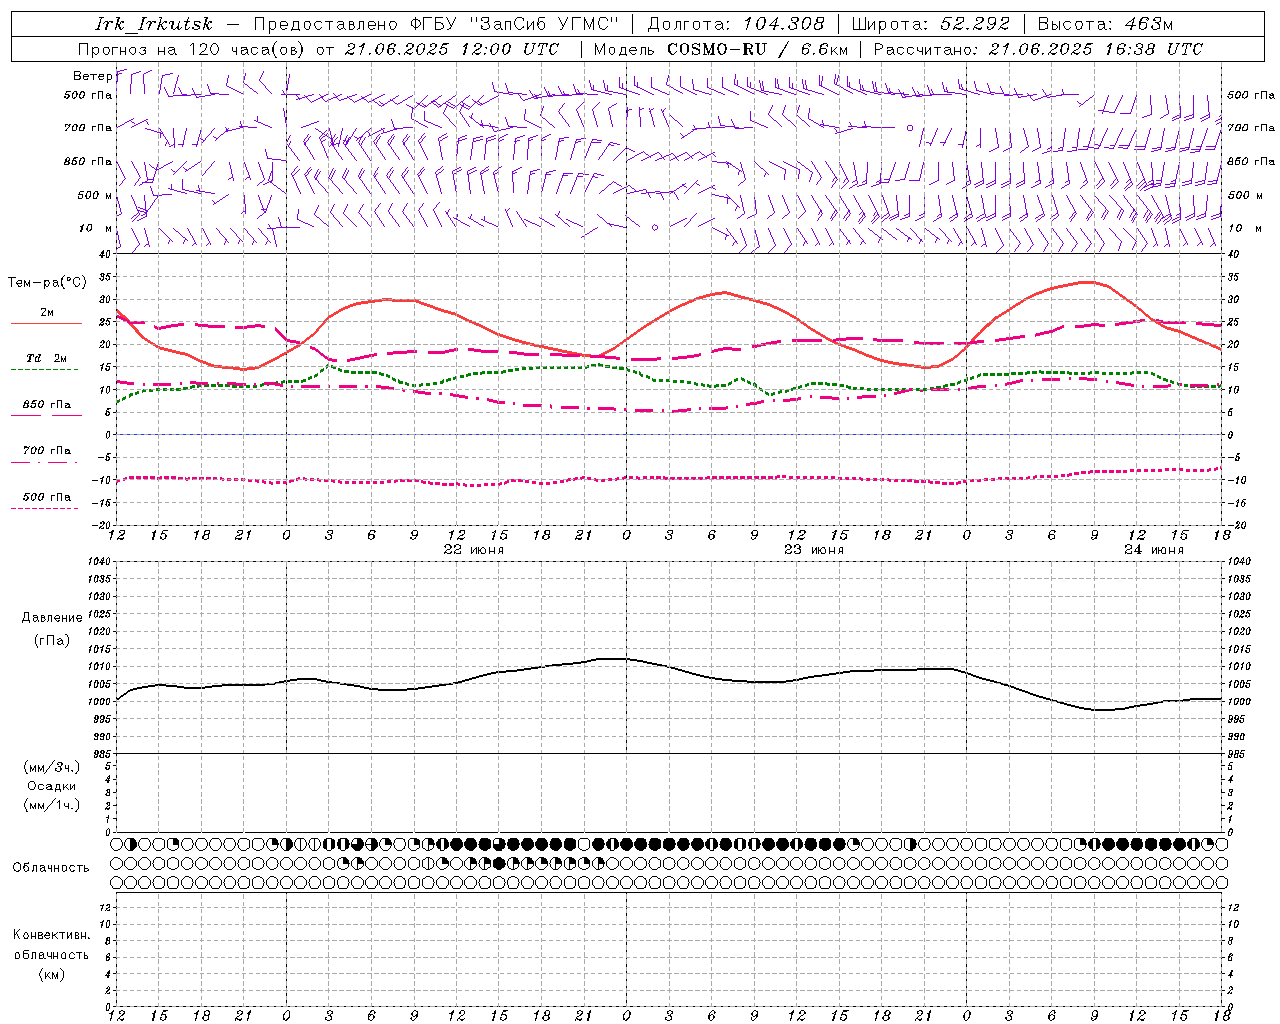Click the Давление panel label
Image resolution: width=1280 pixels, height=1024 pixels.
(52, 618)
